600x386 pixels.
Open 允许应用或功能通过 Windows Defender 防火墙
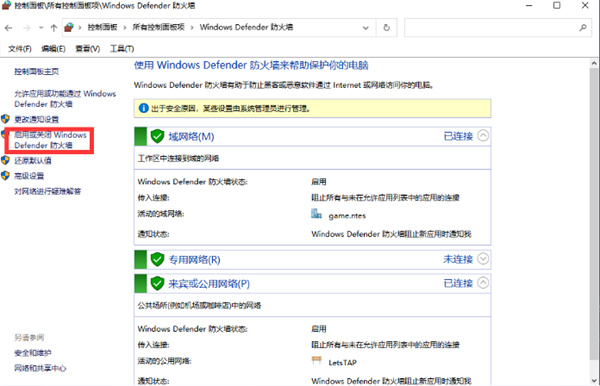click(65, 99)
